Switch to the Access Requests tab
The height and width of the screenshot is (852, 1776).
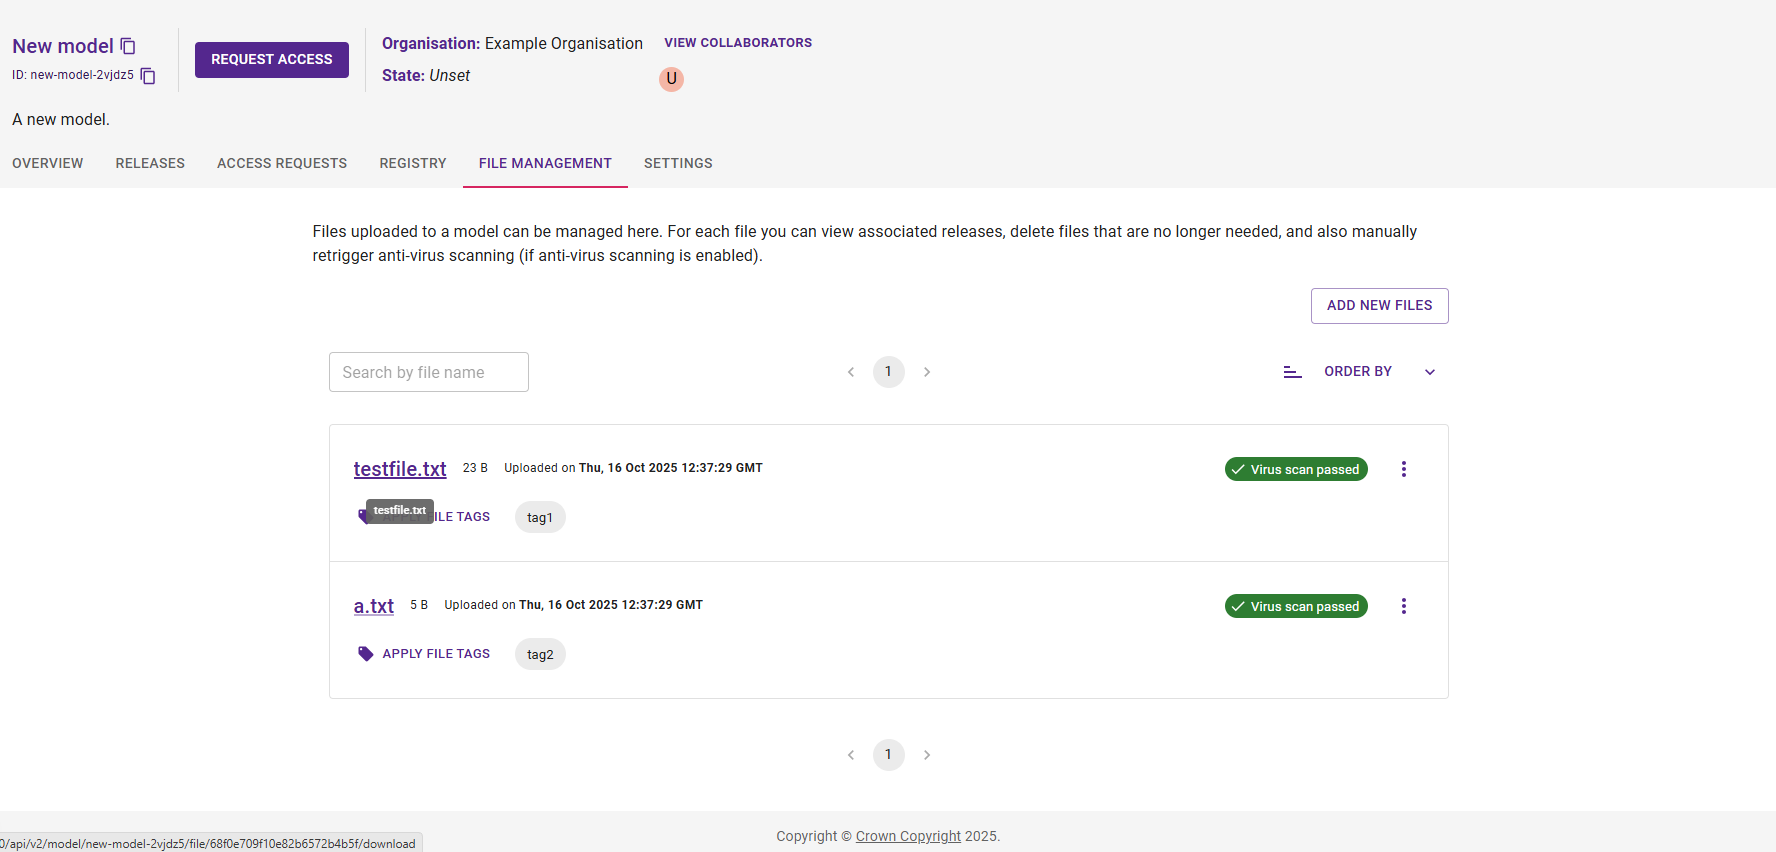(x=282, y=163)
